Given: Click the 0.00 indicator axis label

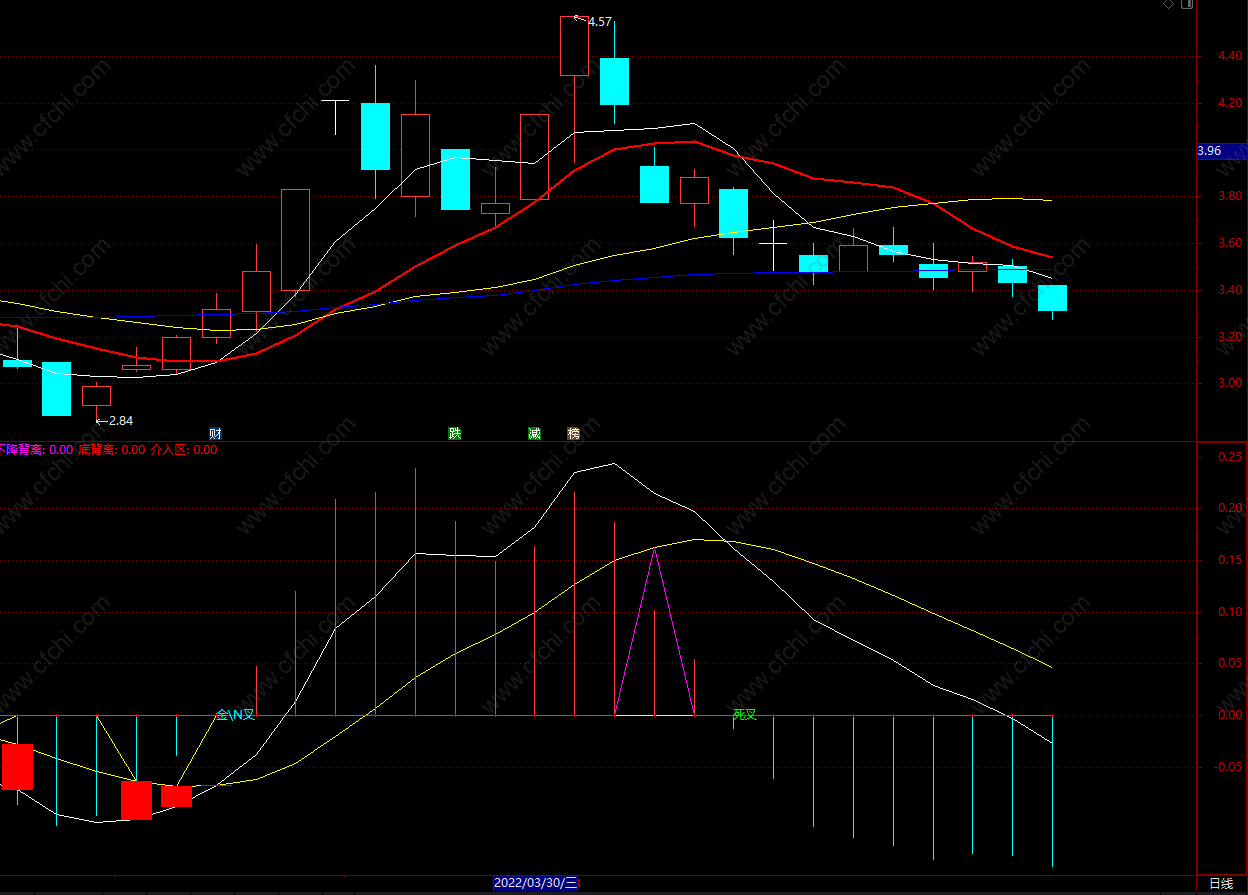Looking at the screenshot, I should pos(1229,715).
